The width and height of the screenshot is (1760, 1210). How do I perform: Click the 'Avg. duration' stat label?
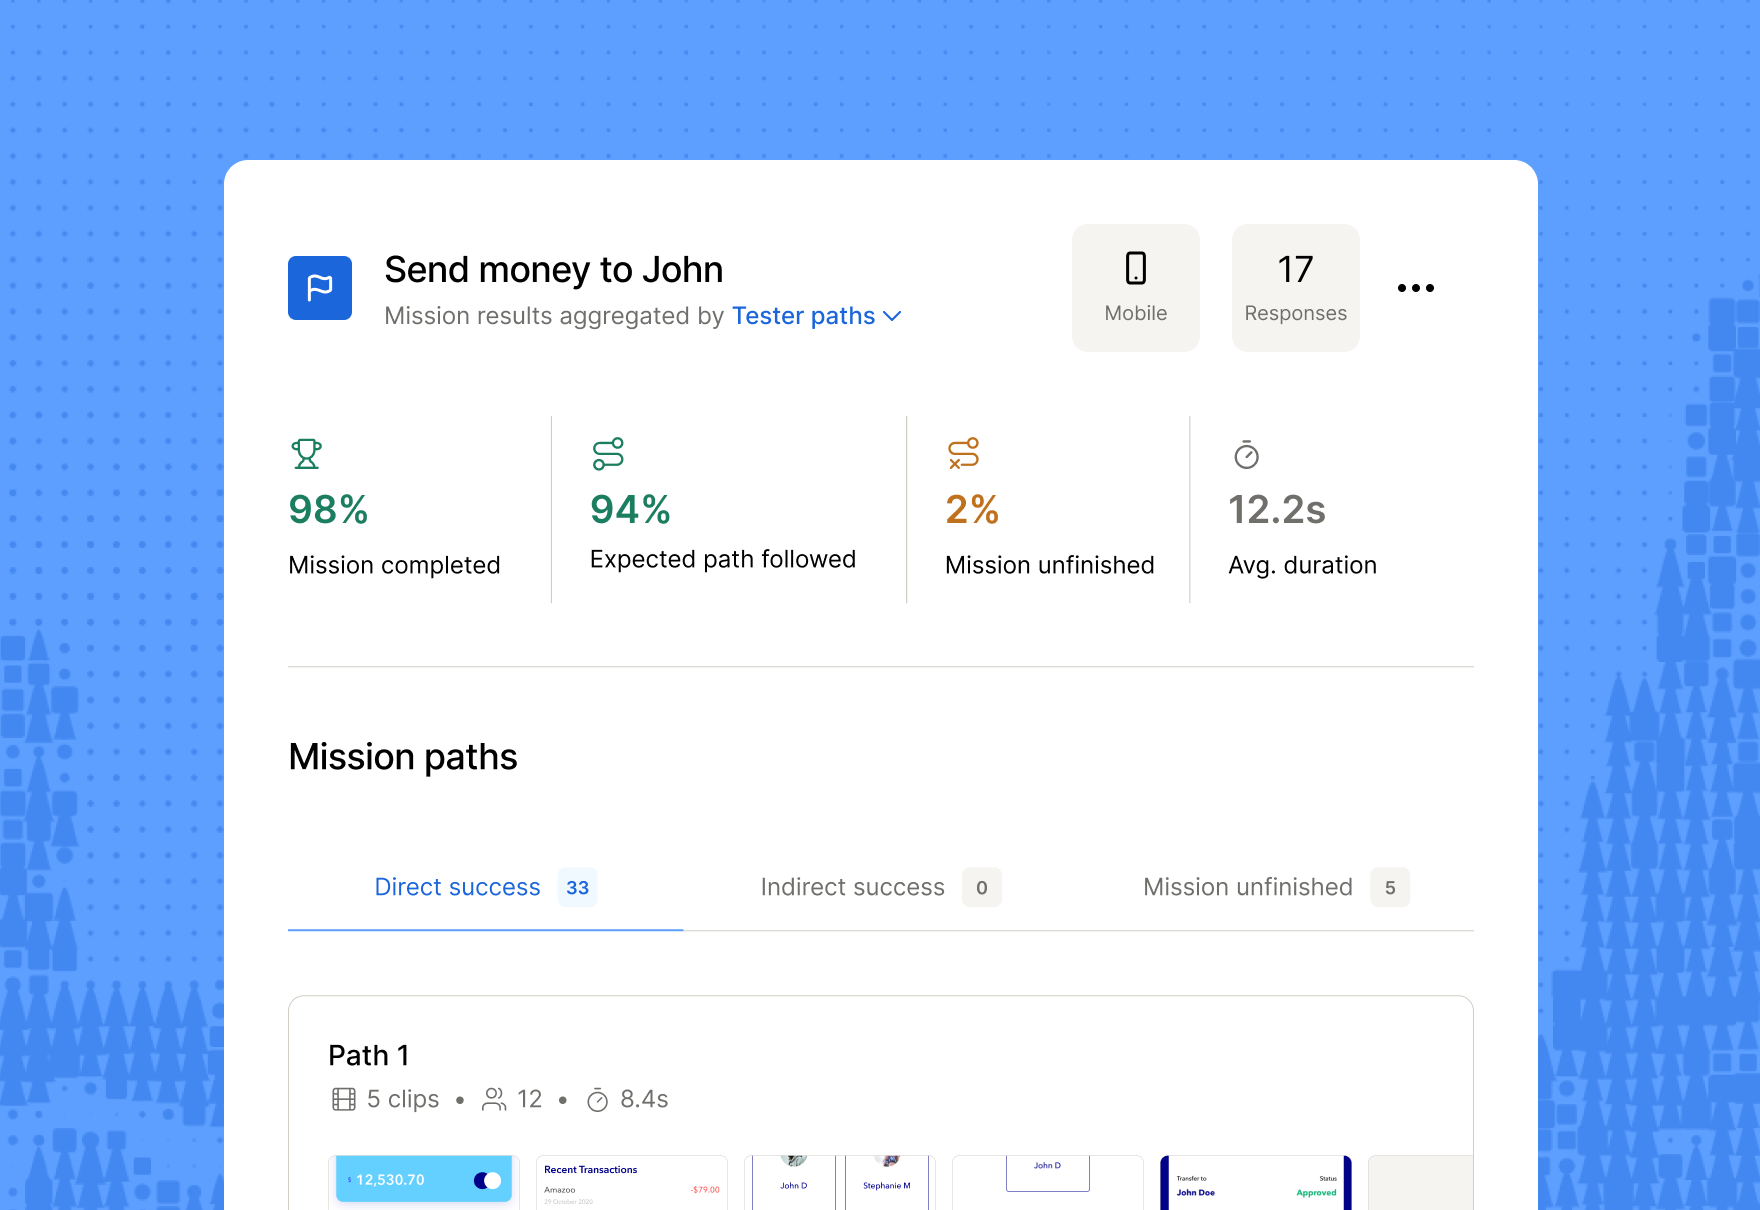point(1302,565)
